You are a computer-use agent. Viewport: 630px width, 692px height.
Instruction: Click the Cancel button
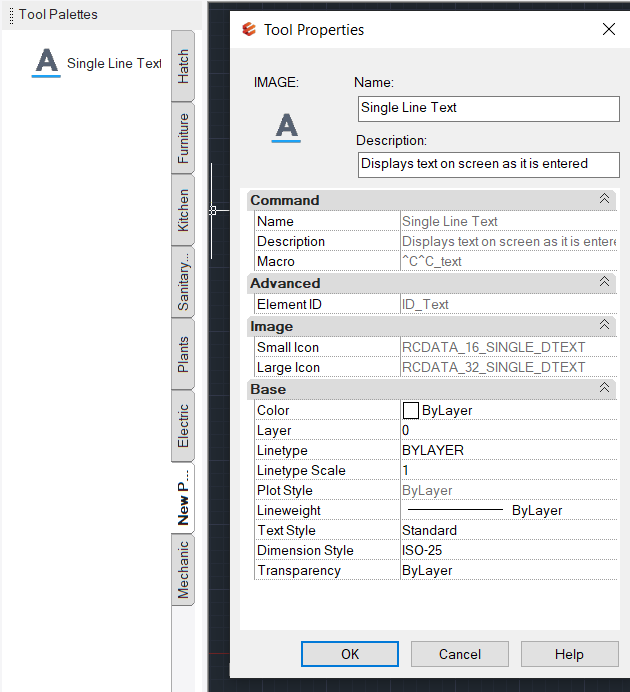(x=460, y=654)
